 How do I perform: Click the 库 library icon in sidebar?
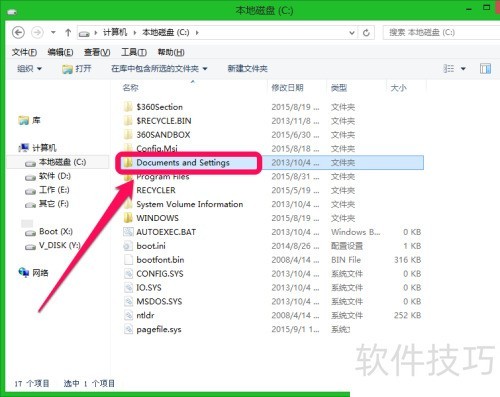[24, 120]
